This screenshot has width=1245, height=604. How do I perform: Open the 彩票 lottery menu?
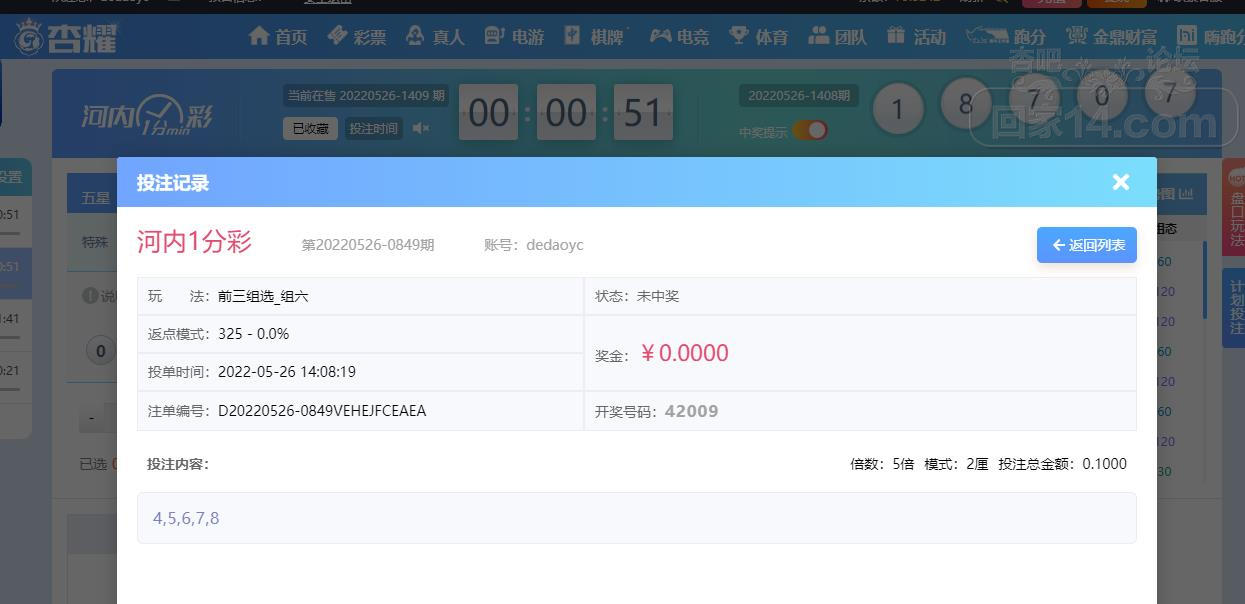357,37
